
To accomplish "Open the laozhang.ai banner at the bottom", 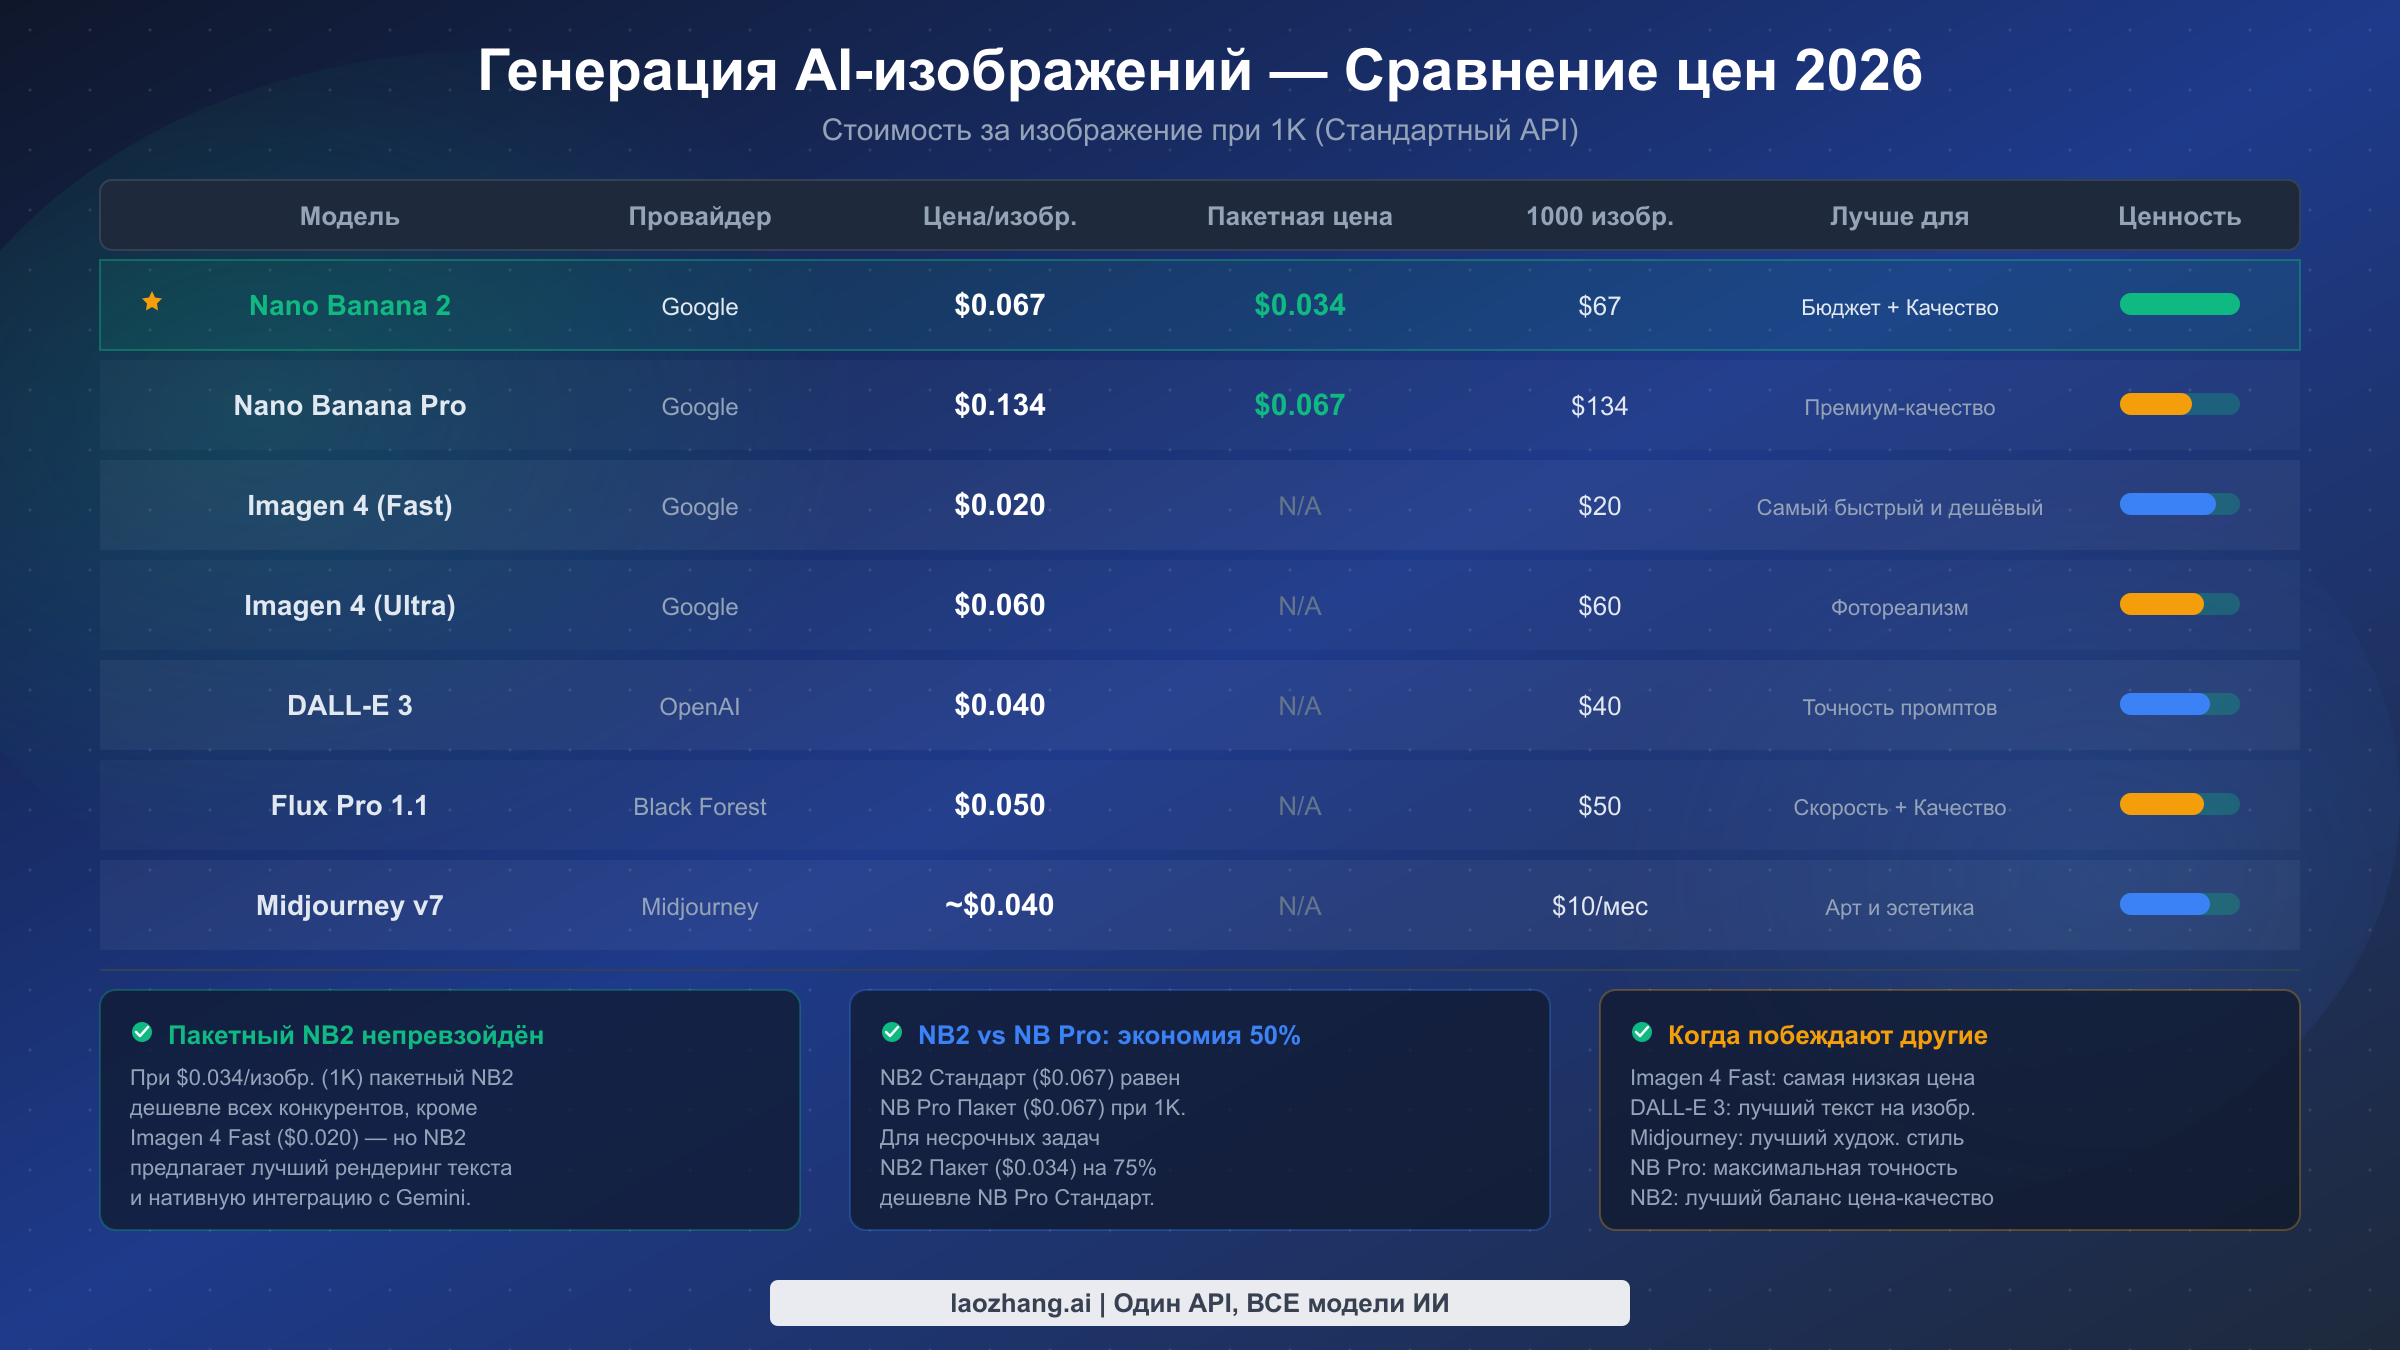I will tap(1199, 1303).
